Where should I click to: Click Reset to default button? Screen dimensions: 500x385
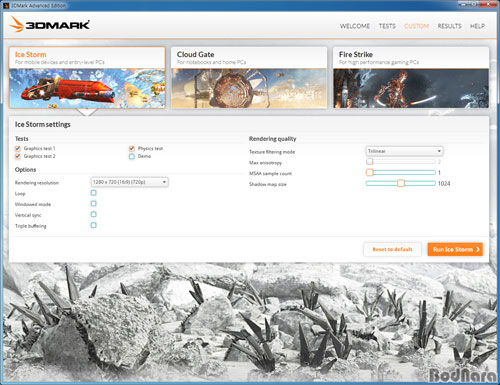tap(392, 249)
